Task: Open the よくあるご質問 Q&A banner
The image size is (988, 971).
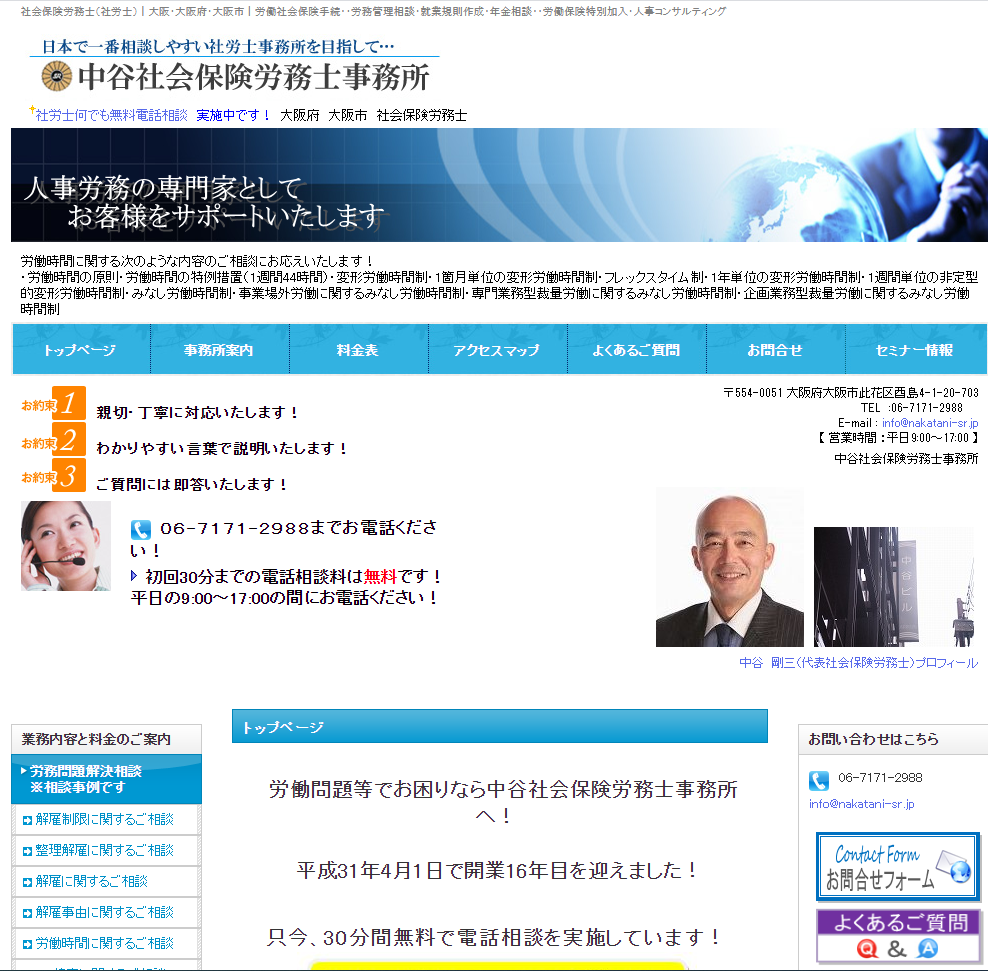Action: (897, 935)
